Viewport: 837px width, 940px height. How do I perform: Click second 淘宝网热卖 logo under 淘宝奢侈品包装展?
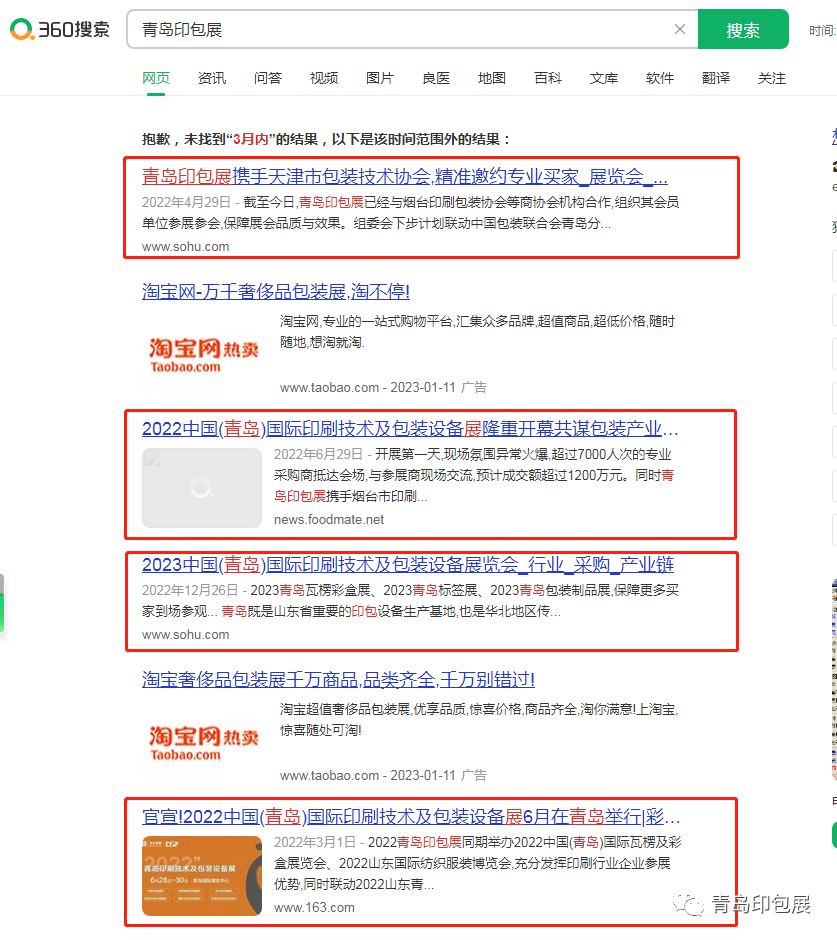[203, 743]
